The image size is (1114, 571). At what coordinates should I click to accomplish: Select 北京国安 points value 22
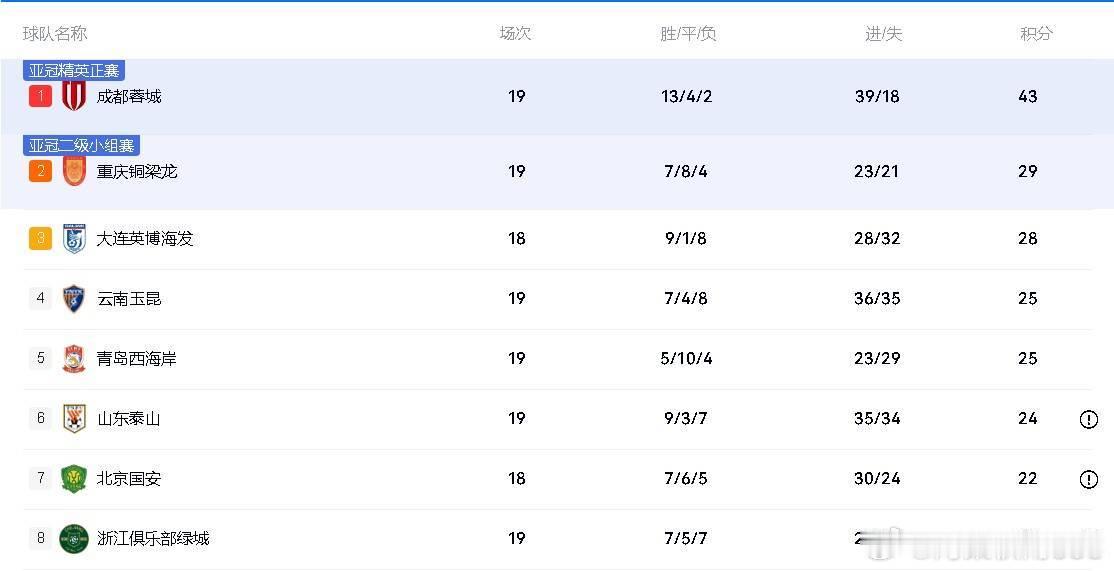[1027, 479]
